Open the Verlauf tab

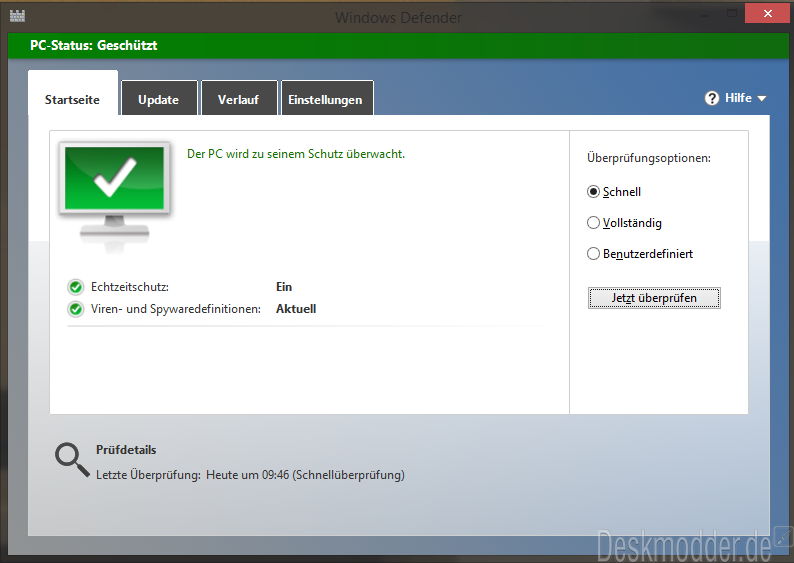239,99
